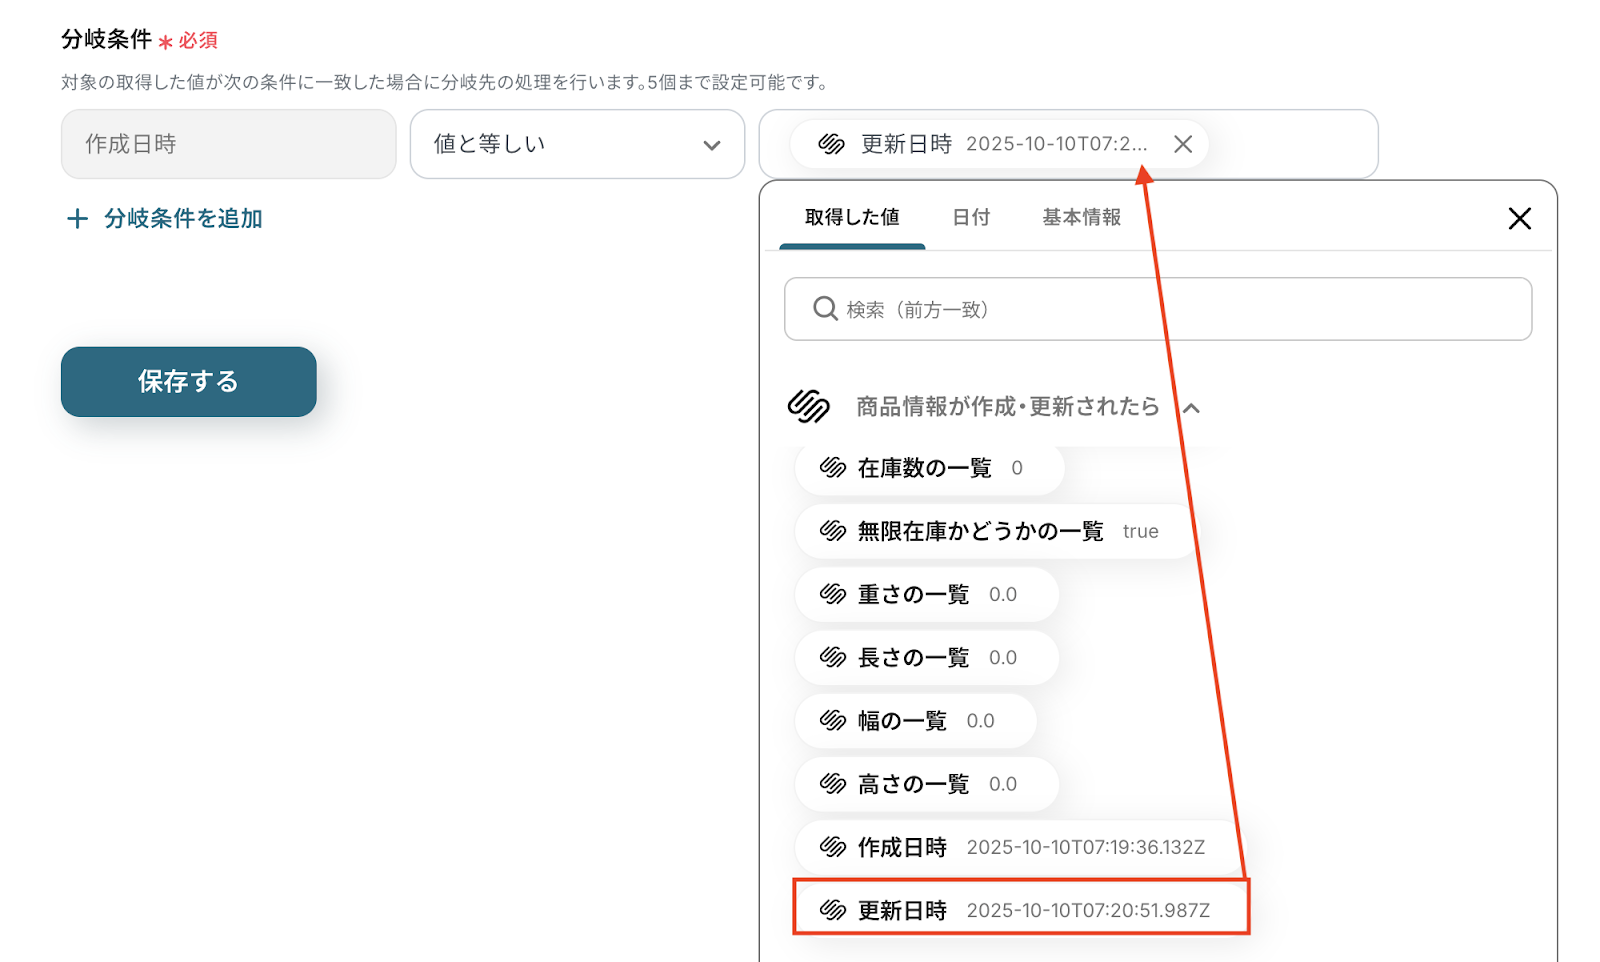
Task: Click the plus icon beside 分岐条件を追加
Action: [77, 218]
